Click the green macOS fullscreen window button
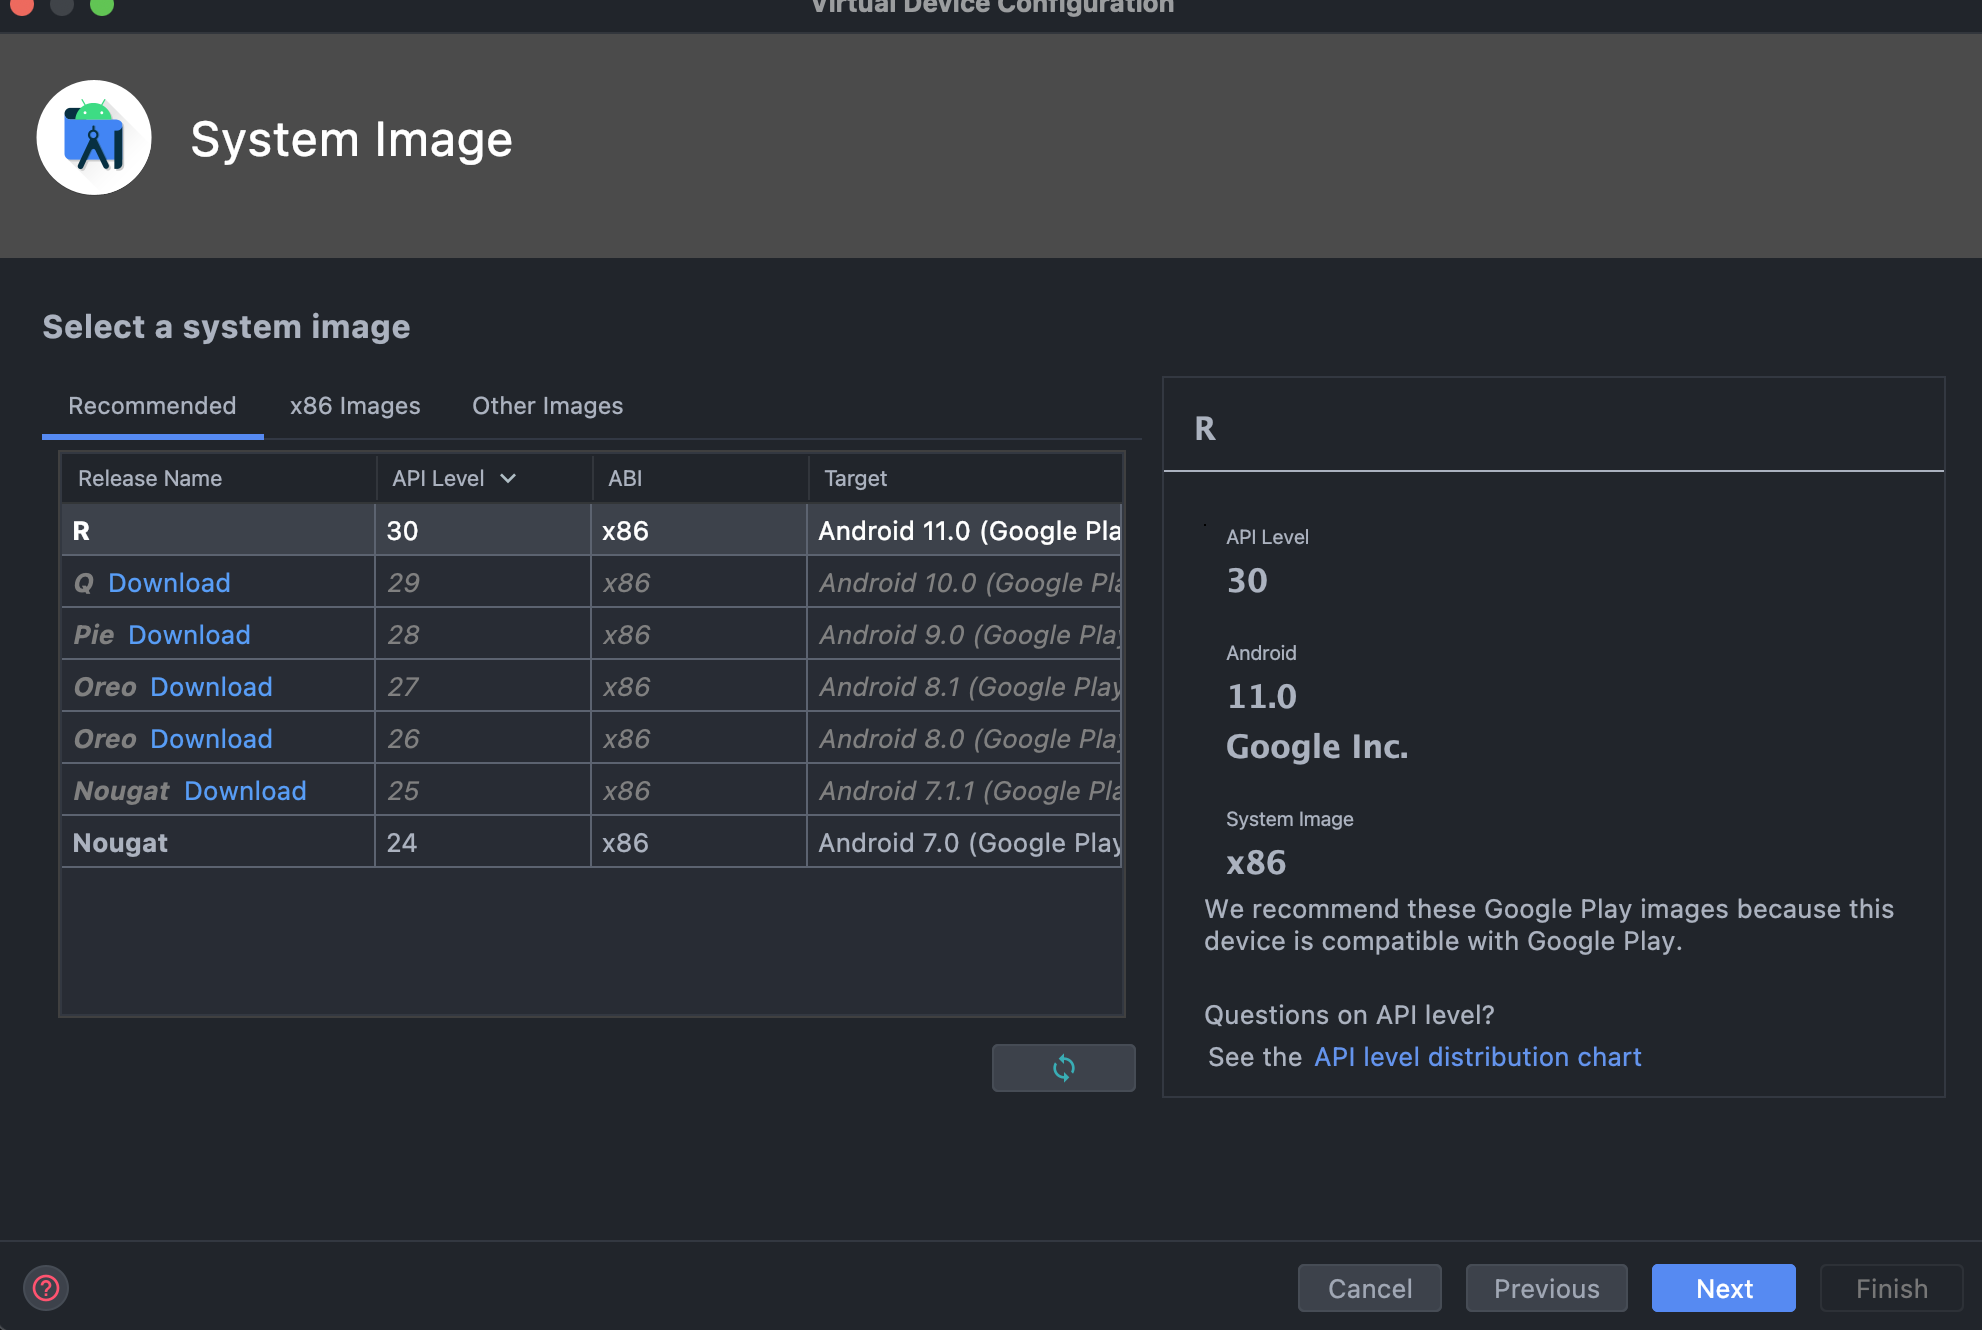Screen dimensions: 1982x1330 101,6
